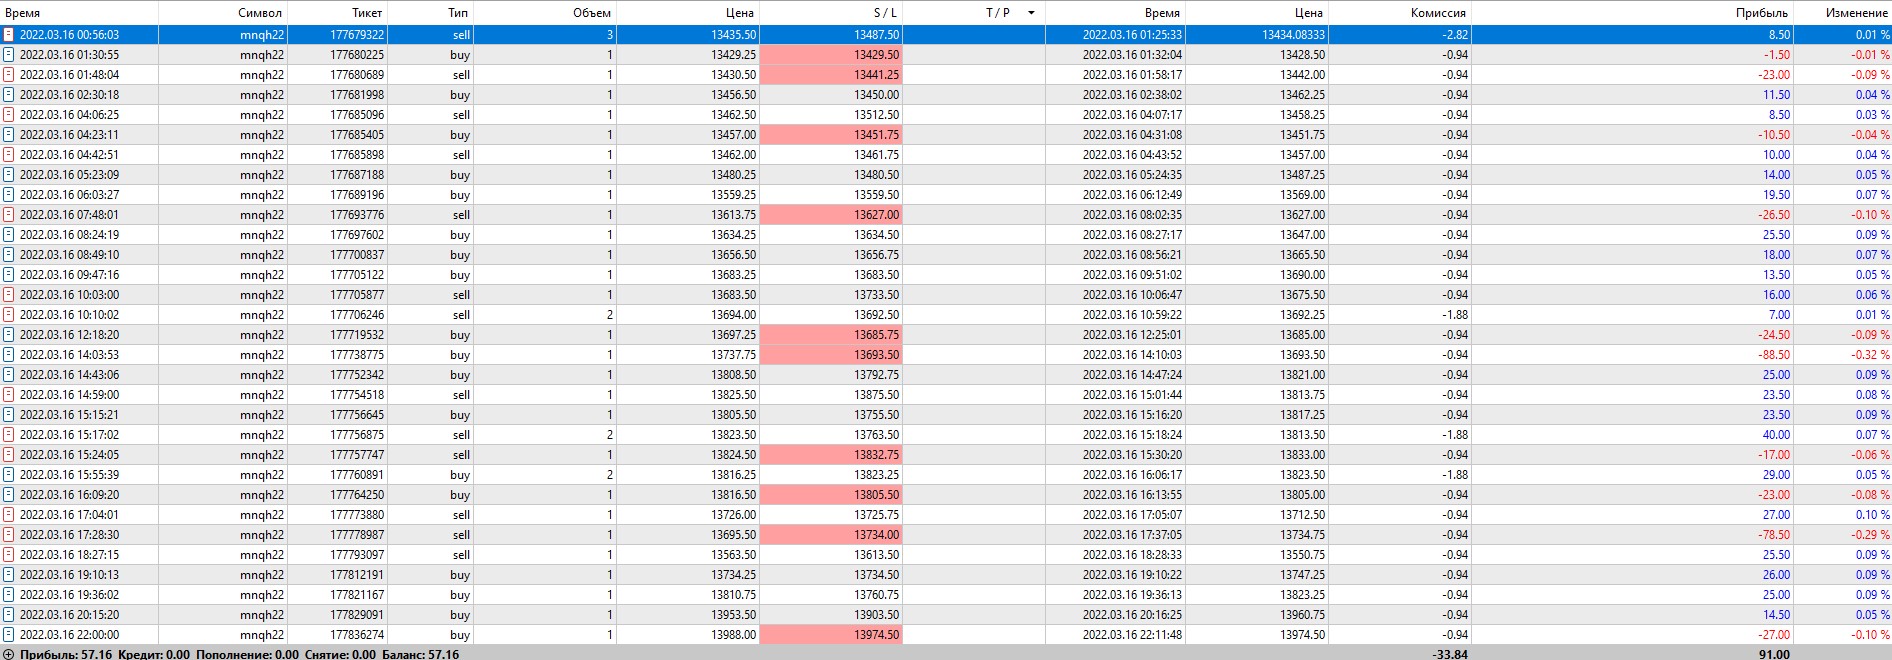Sort by the Тип column header

(458, 13)
